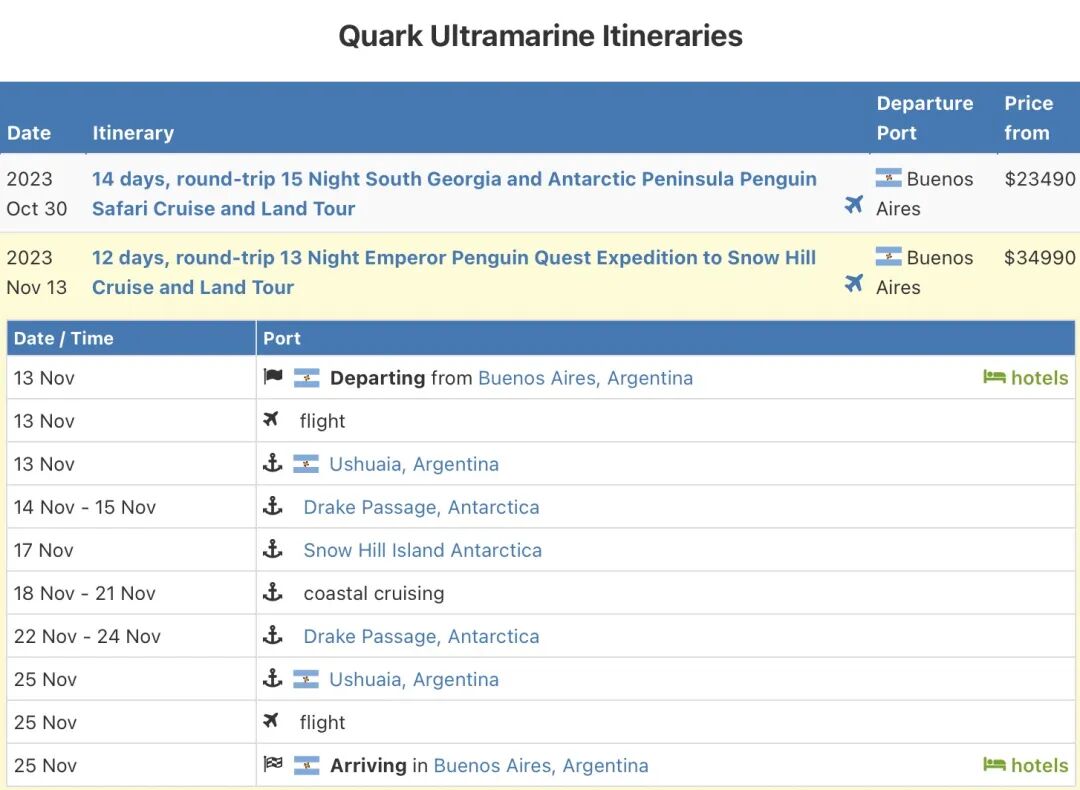Click the hotels link in the arriving row
This screenshot has height=790, width=1080.
pos(1026,765)
